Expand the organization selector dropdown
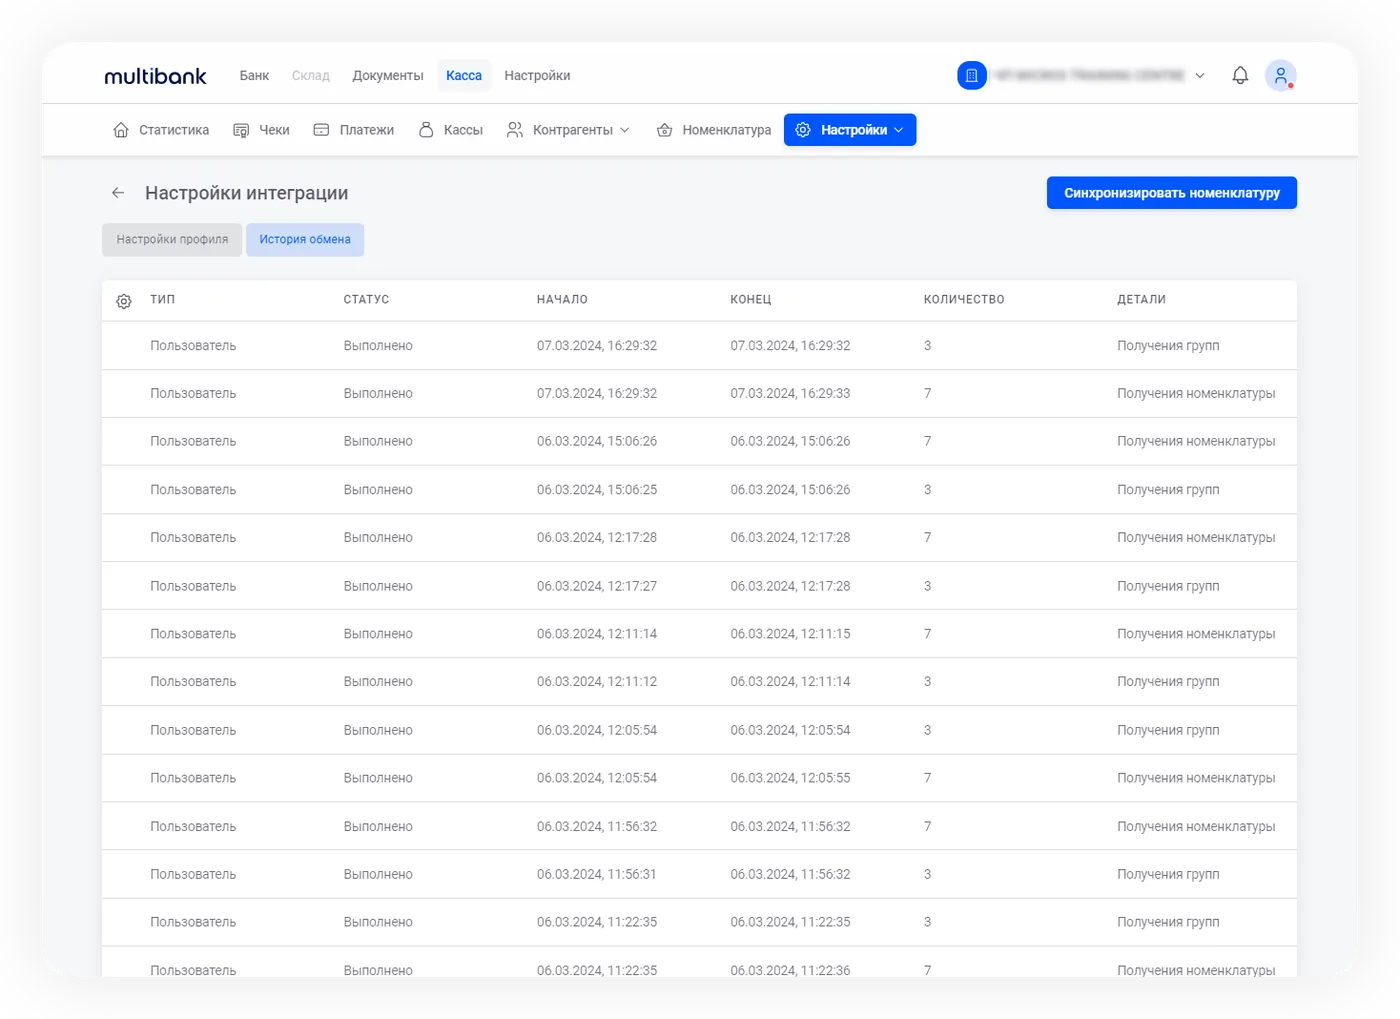 tap(1200, 76)
